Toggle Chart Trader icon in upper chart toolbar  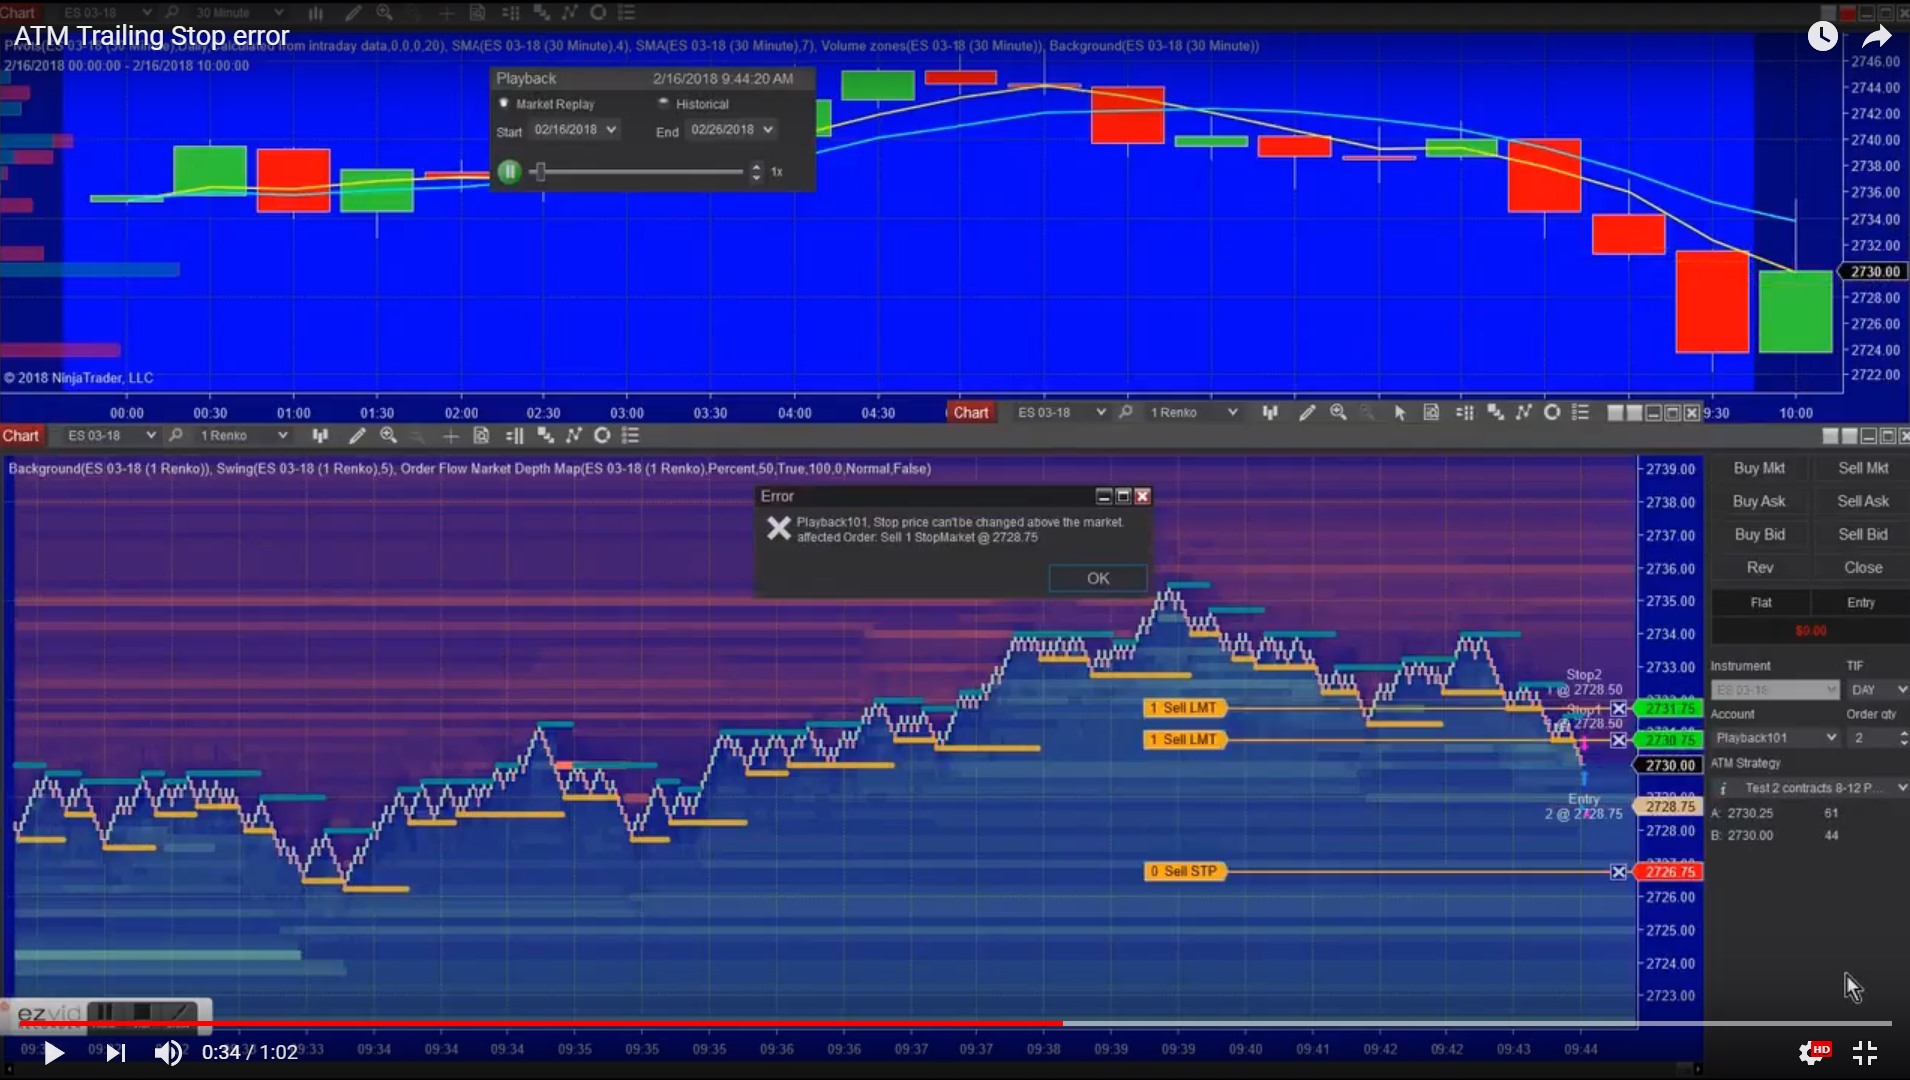pyautogui.click(x=1465, y=413)
